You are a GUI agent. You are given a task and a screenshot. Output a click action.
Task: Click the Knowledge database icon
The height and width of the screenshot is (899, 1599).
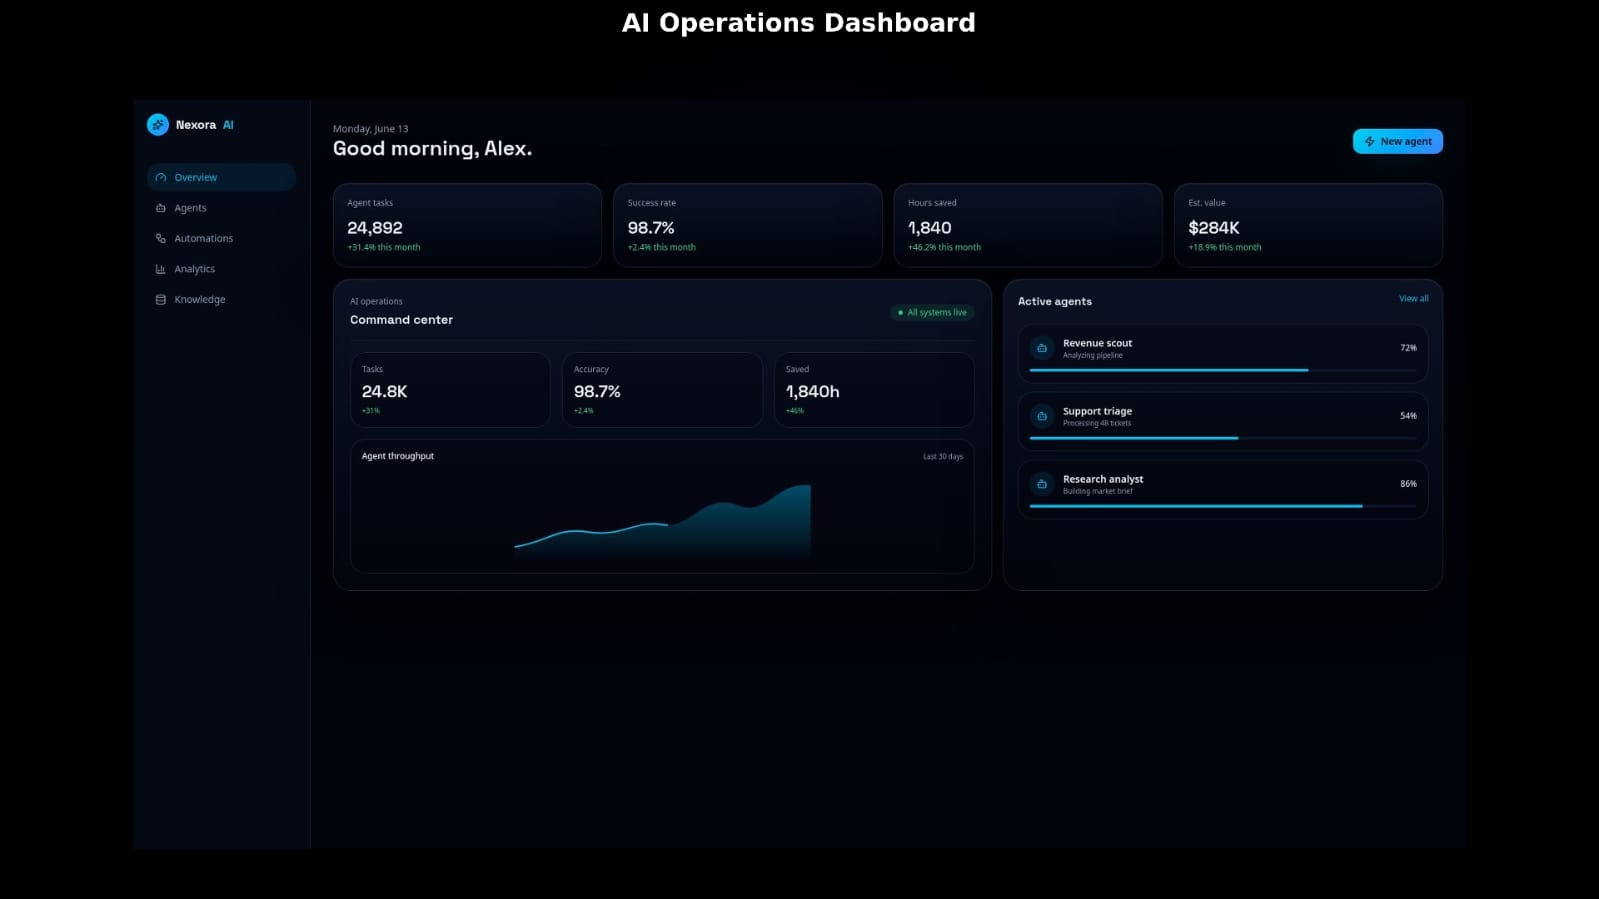(161, 300)
